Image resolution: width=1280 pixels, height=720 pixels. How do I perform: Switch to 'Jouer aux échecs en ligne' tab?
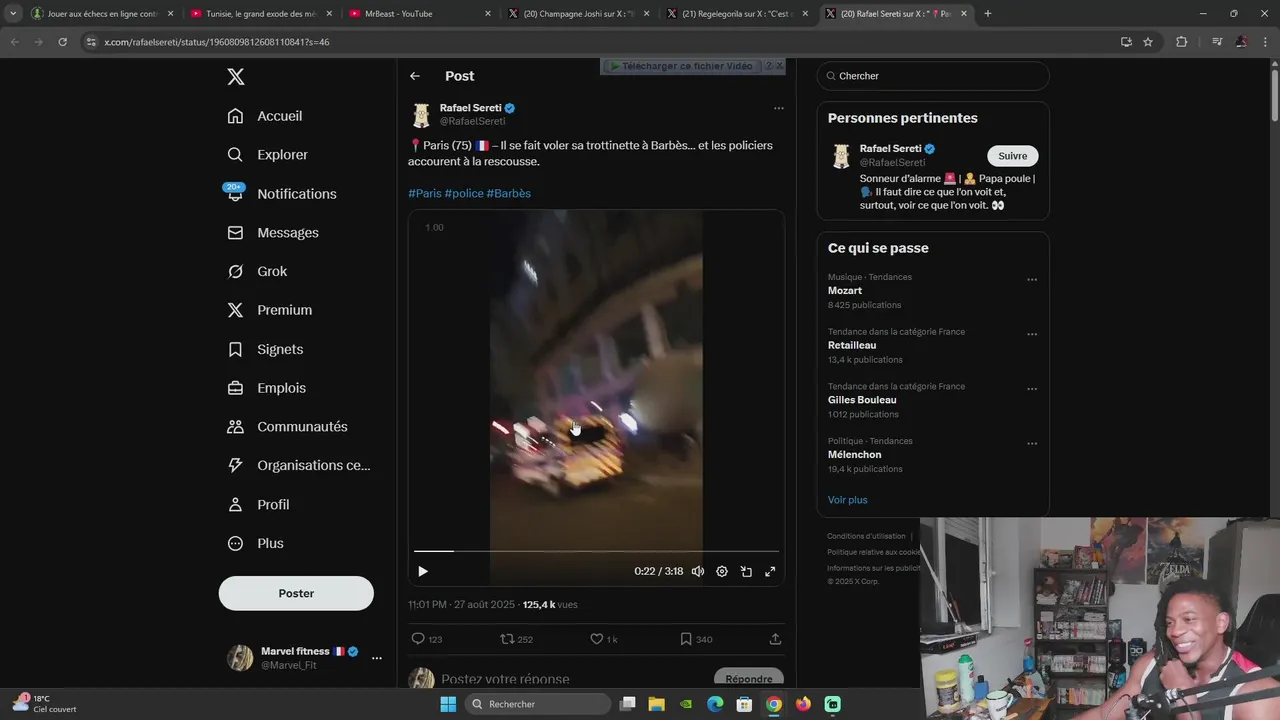pyautogui.click(x=103, y=14)
